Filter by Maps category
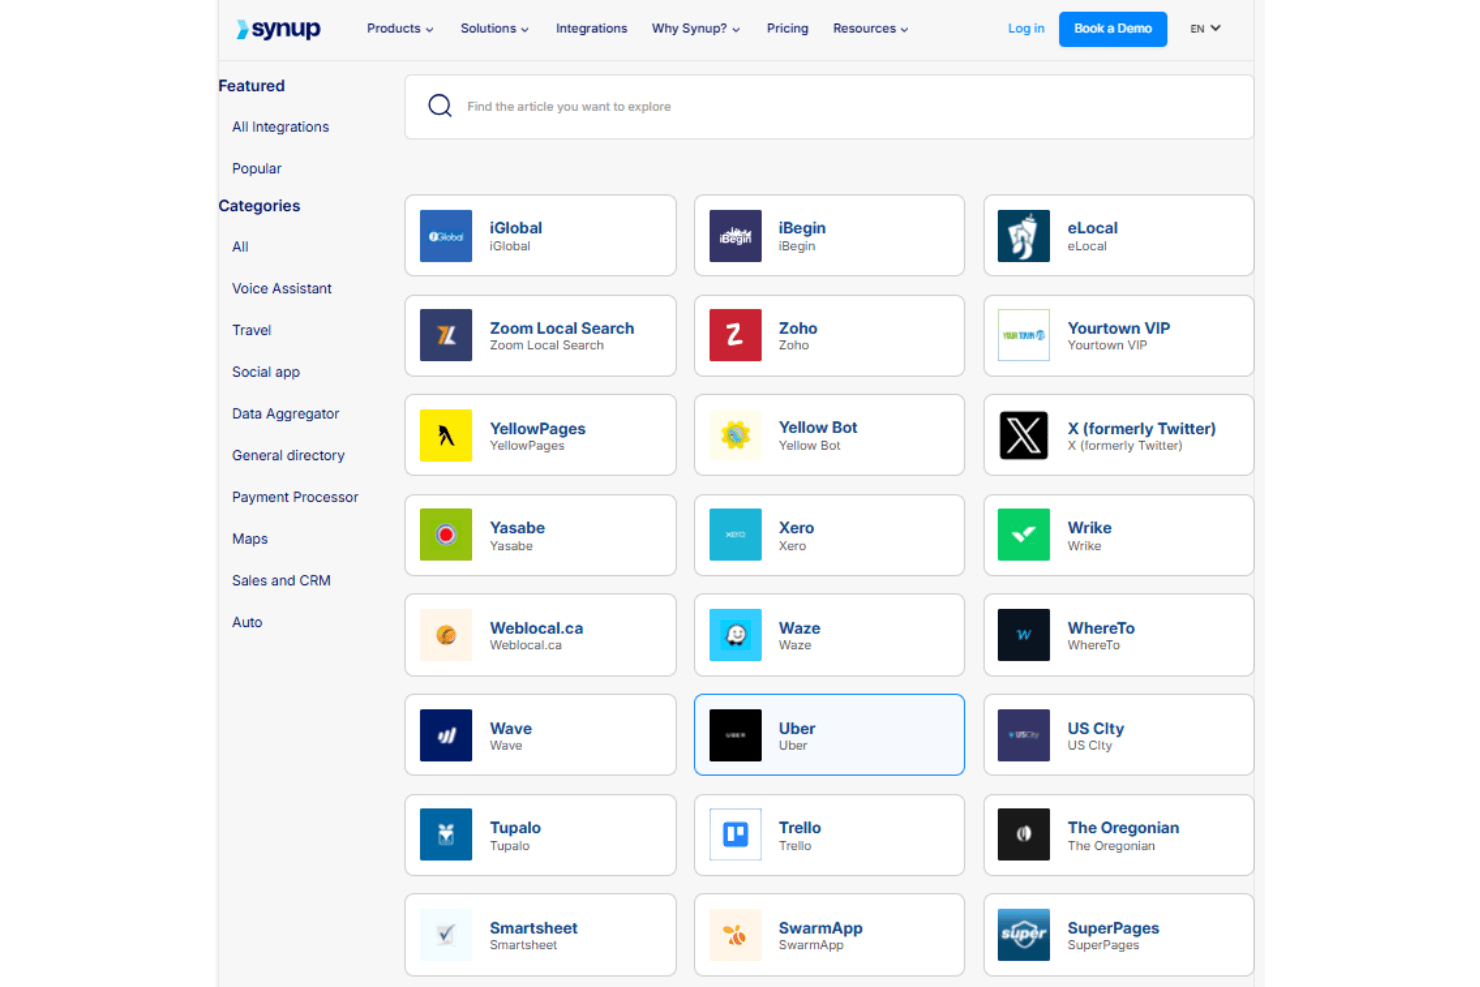The image size is (1480, 987). coord(250,539)
